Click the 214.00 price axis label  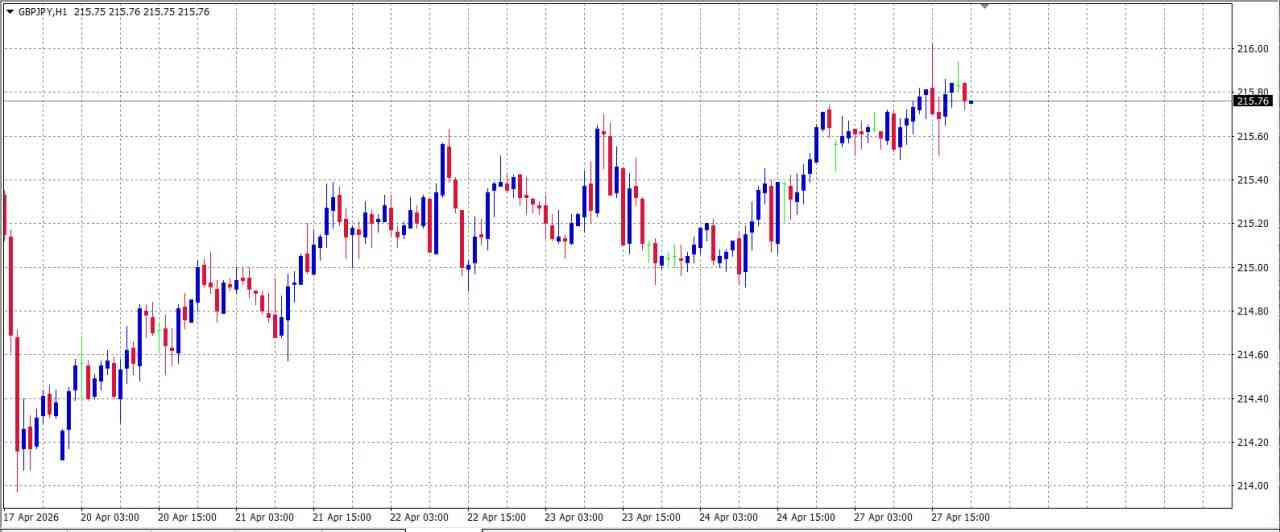pyautogui.click(x=1252, y=487)
